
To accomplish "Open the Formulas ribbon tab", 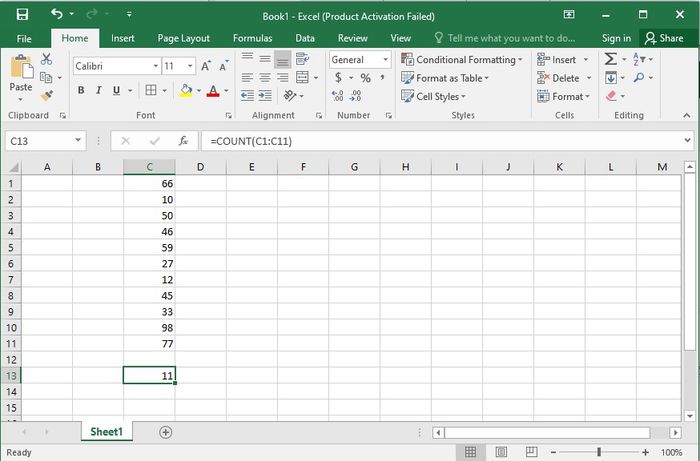I will [x=252, y=38].
